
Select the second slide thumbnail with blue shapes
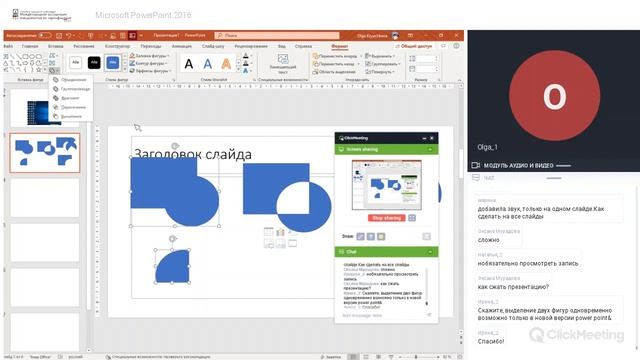(45, 153)
